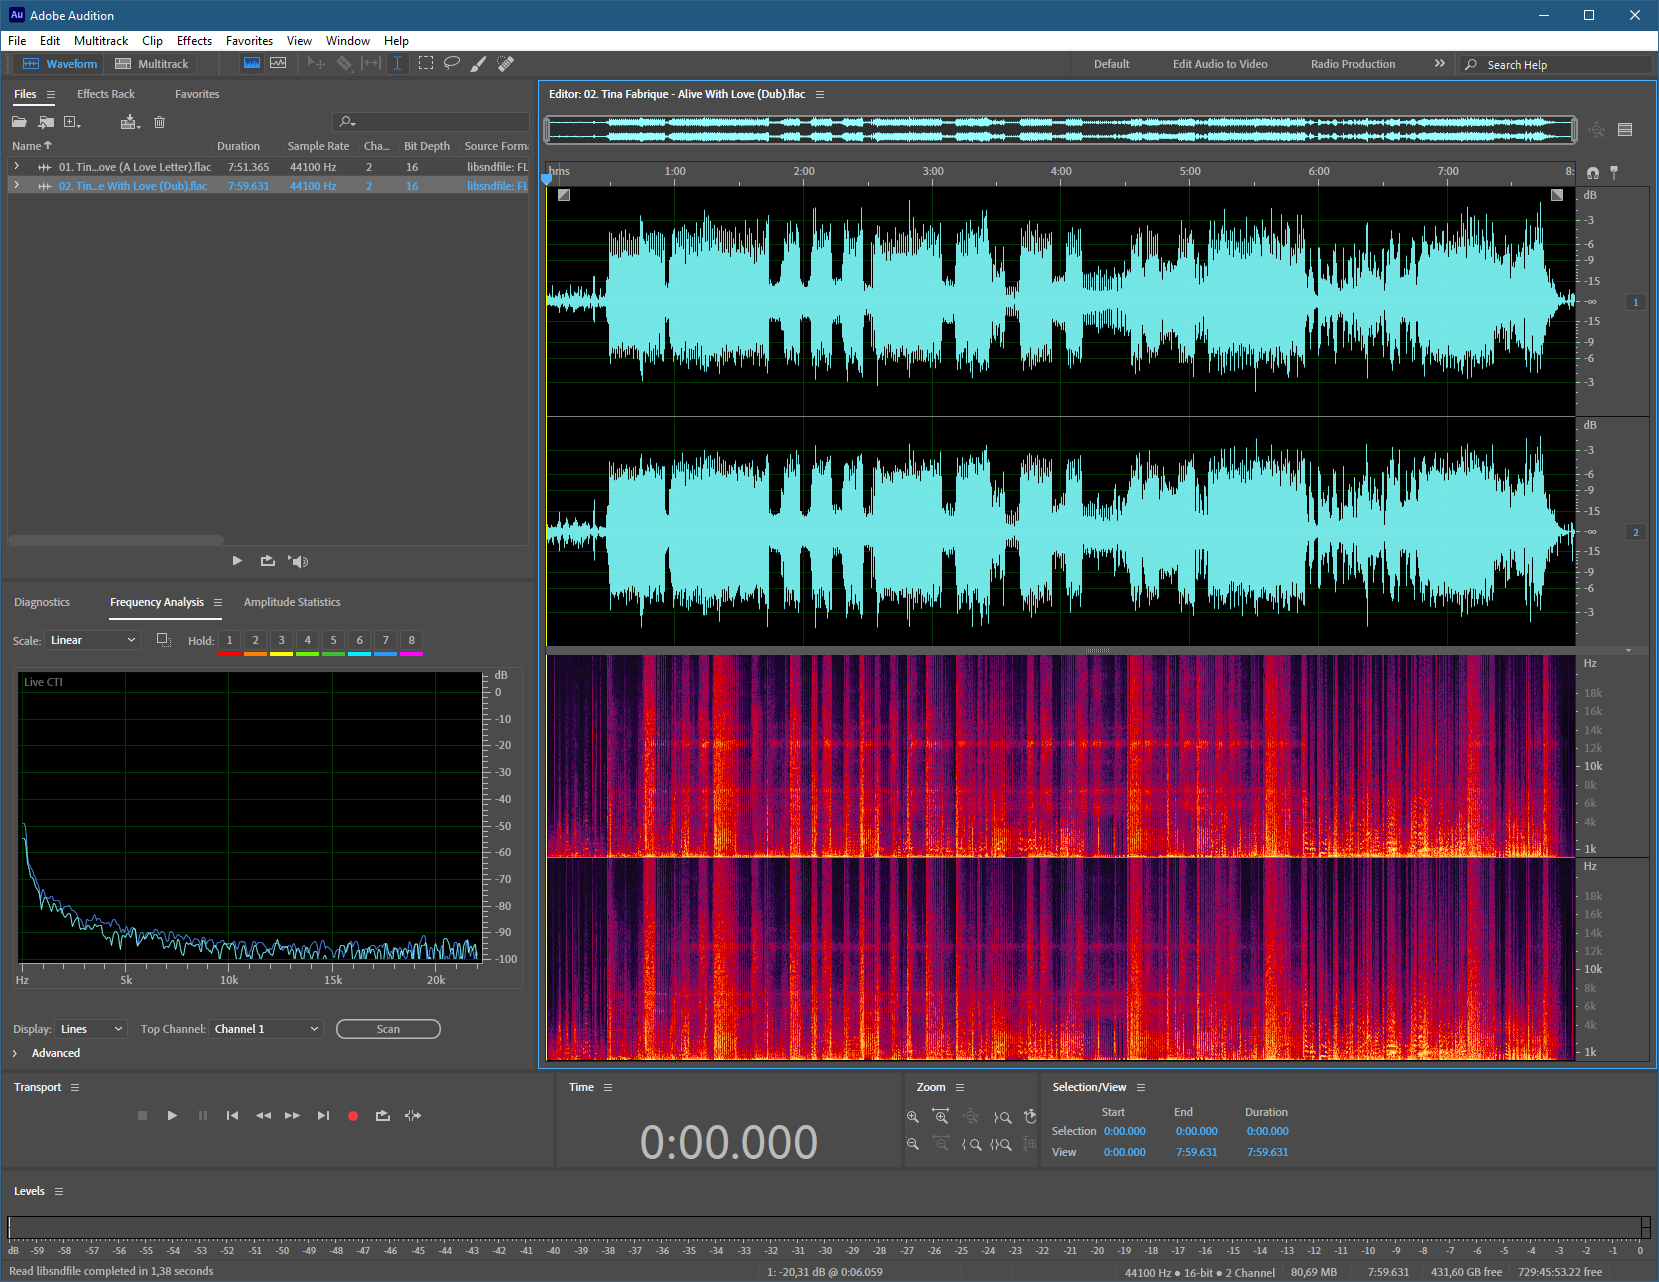Image resolution: width=1659 pixels, height=1282 pixels.
Task: Open New File dropdown in Files panel
Action: tap(72, 122)
